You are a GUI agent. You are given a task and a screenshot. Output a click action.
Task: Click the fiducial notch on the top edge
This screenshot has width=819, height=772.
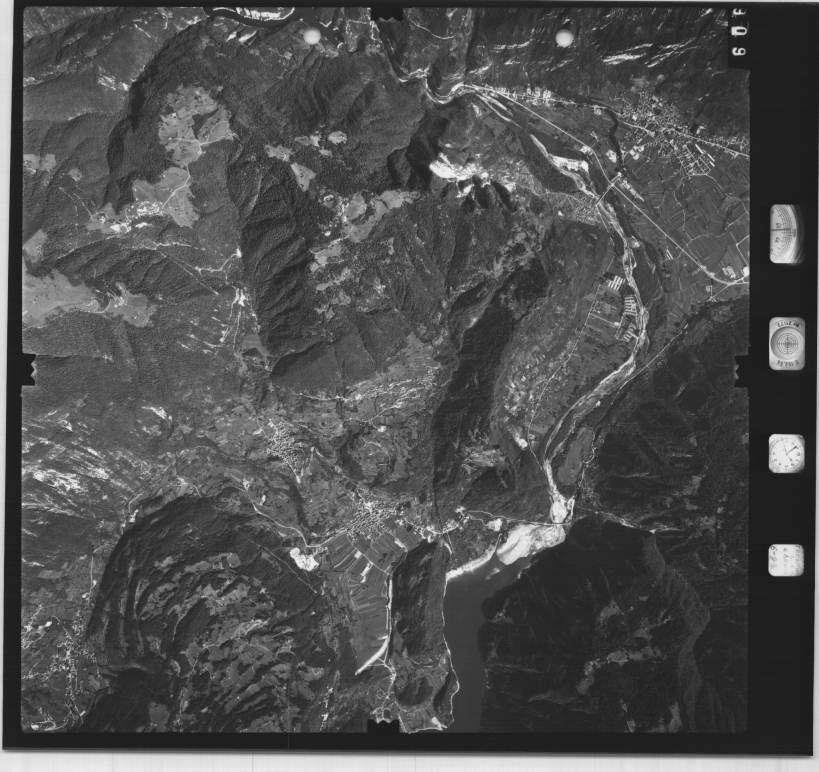[387, 13]
